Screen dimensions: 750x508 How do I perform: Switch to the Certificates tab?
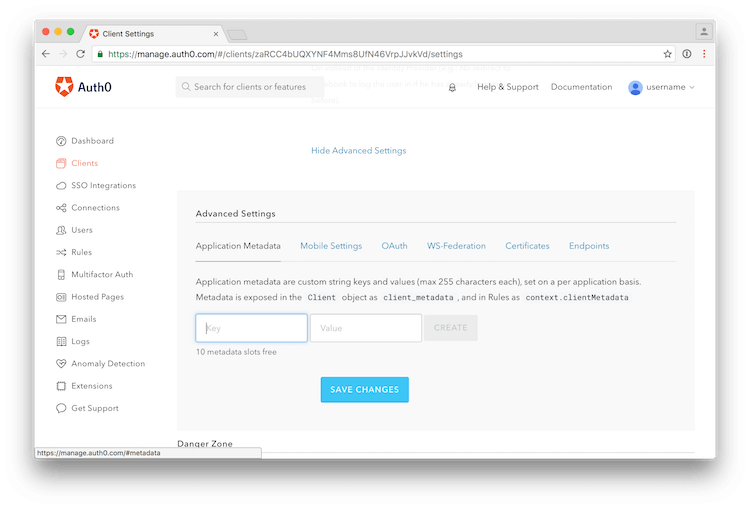(527, 246)
